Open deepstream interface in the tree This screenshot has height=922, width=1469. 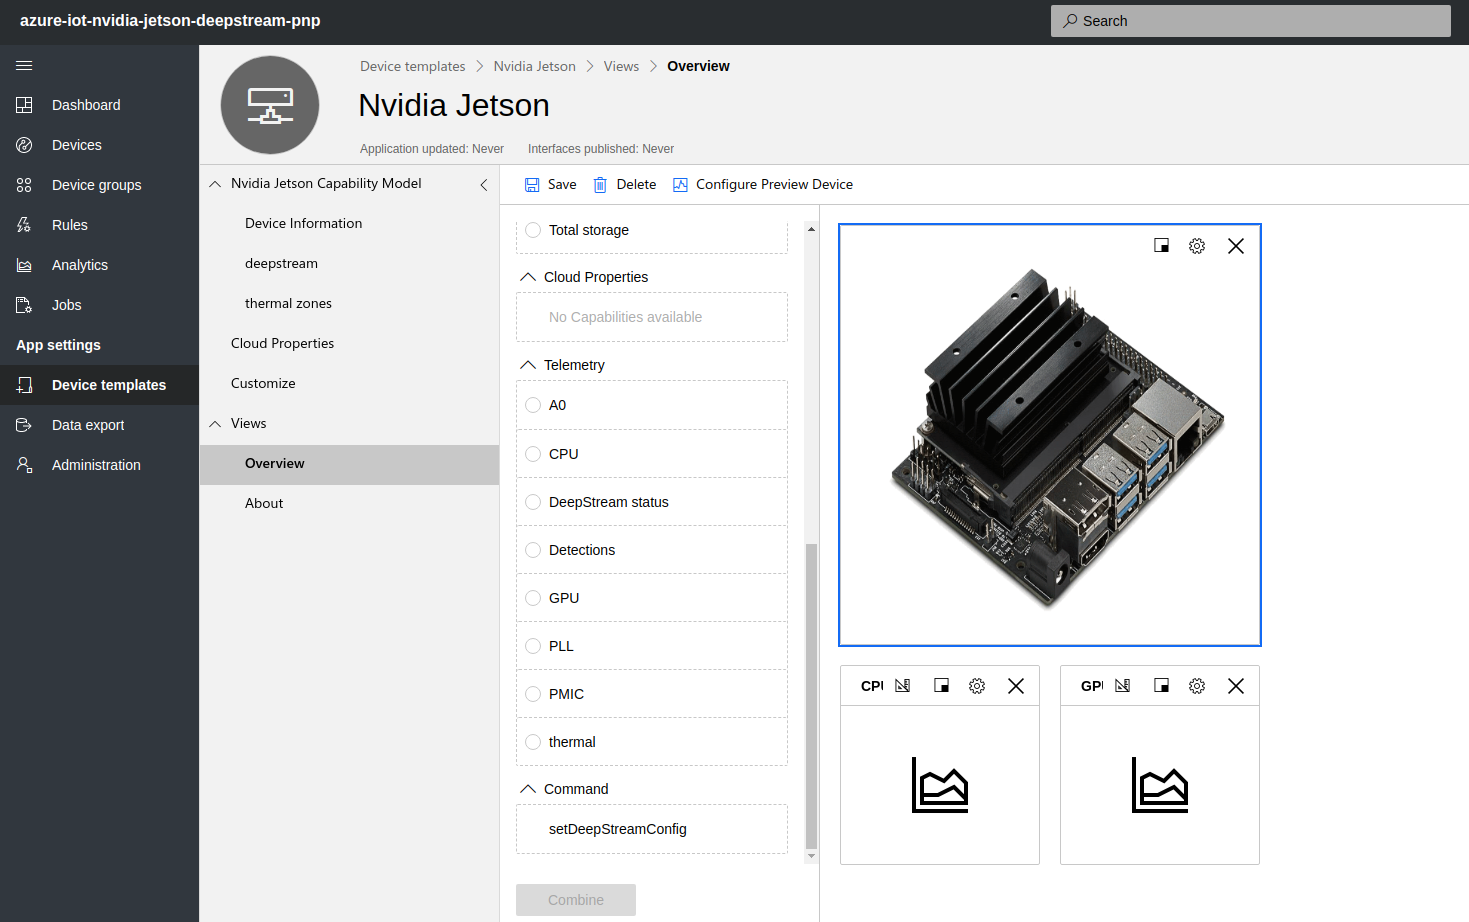pos(281,263)
